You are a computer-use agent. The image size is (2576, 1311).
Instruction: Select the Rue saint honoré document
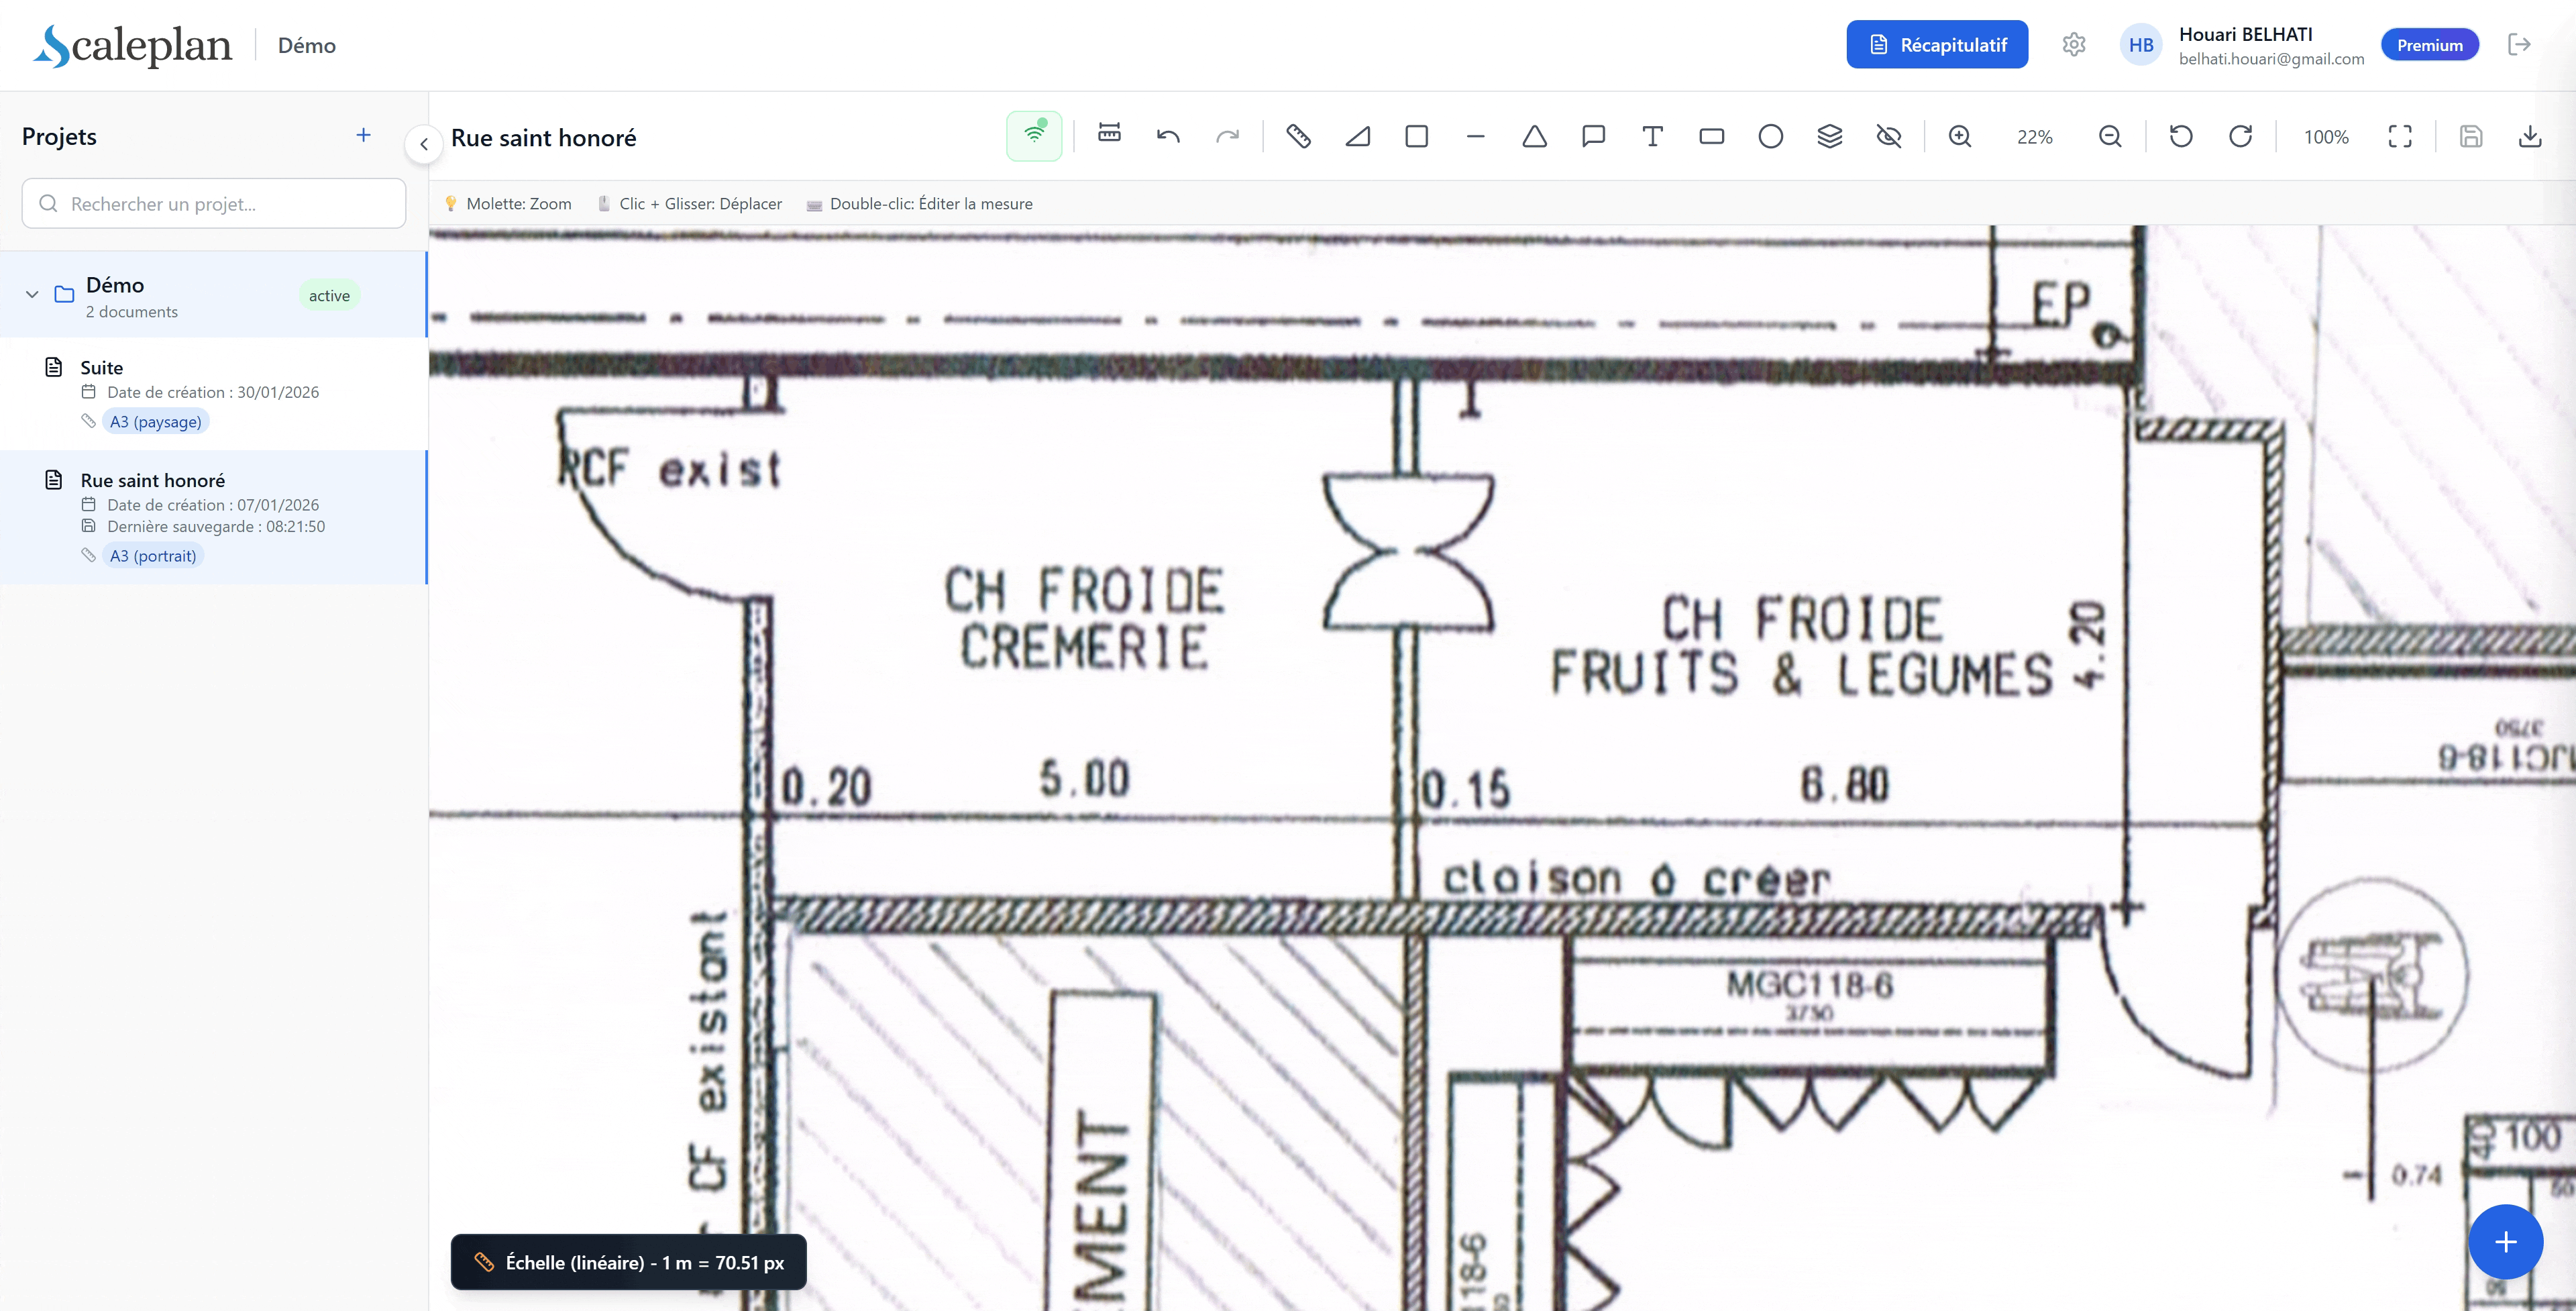tap(152, 481)
